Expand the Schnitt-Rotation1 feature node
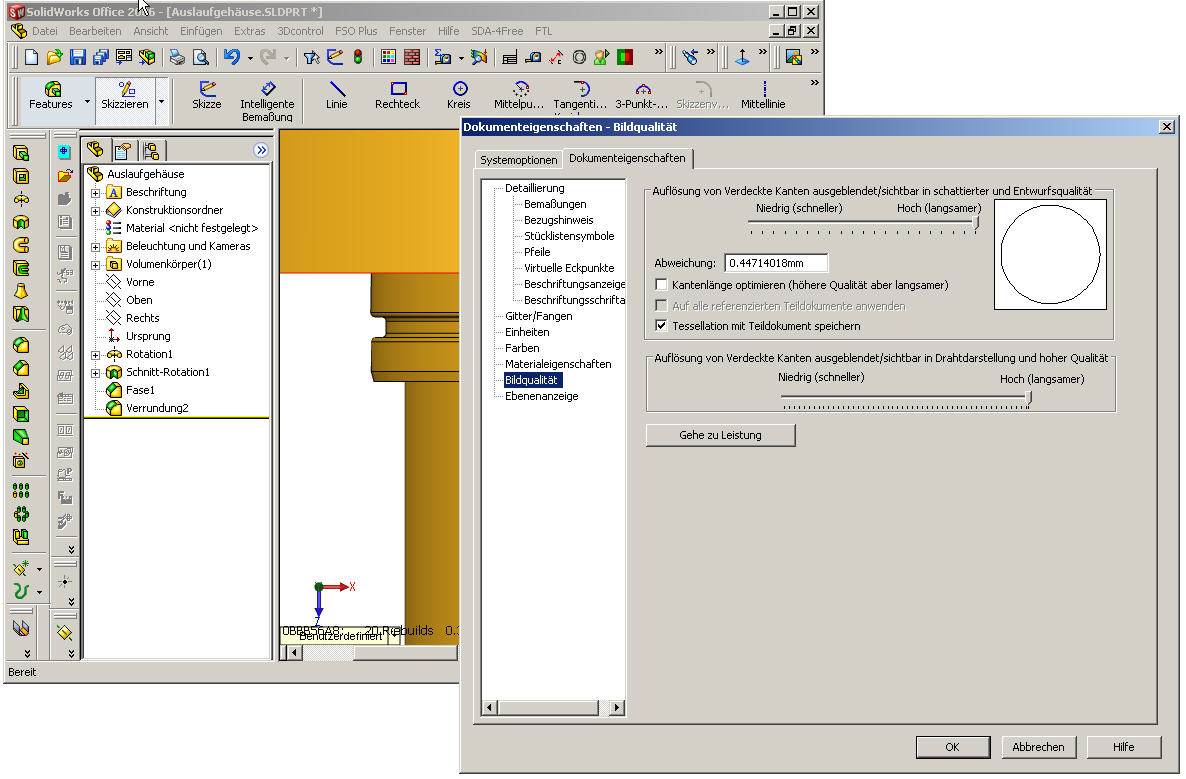This screenshot has width=1186, height=779. 95,373
